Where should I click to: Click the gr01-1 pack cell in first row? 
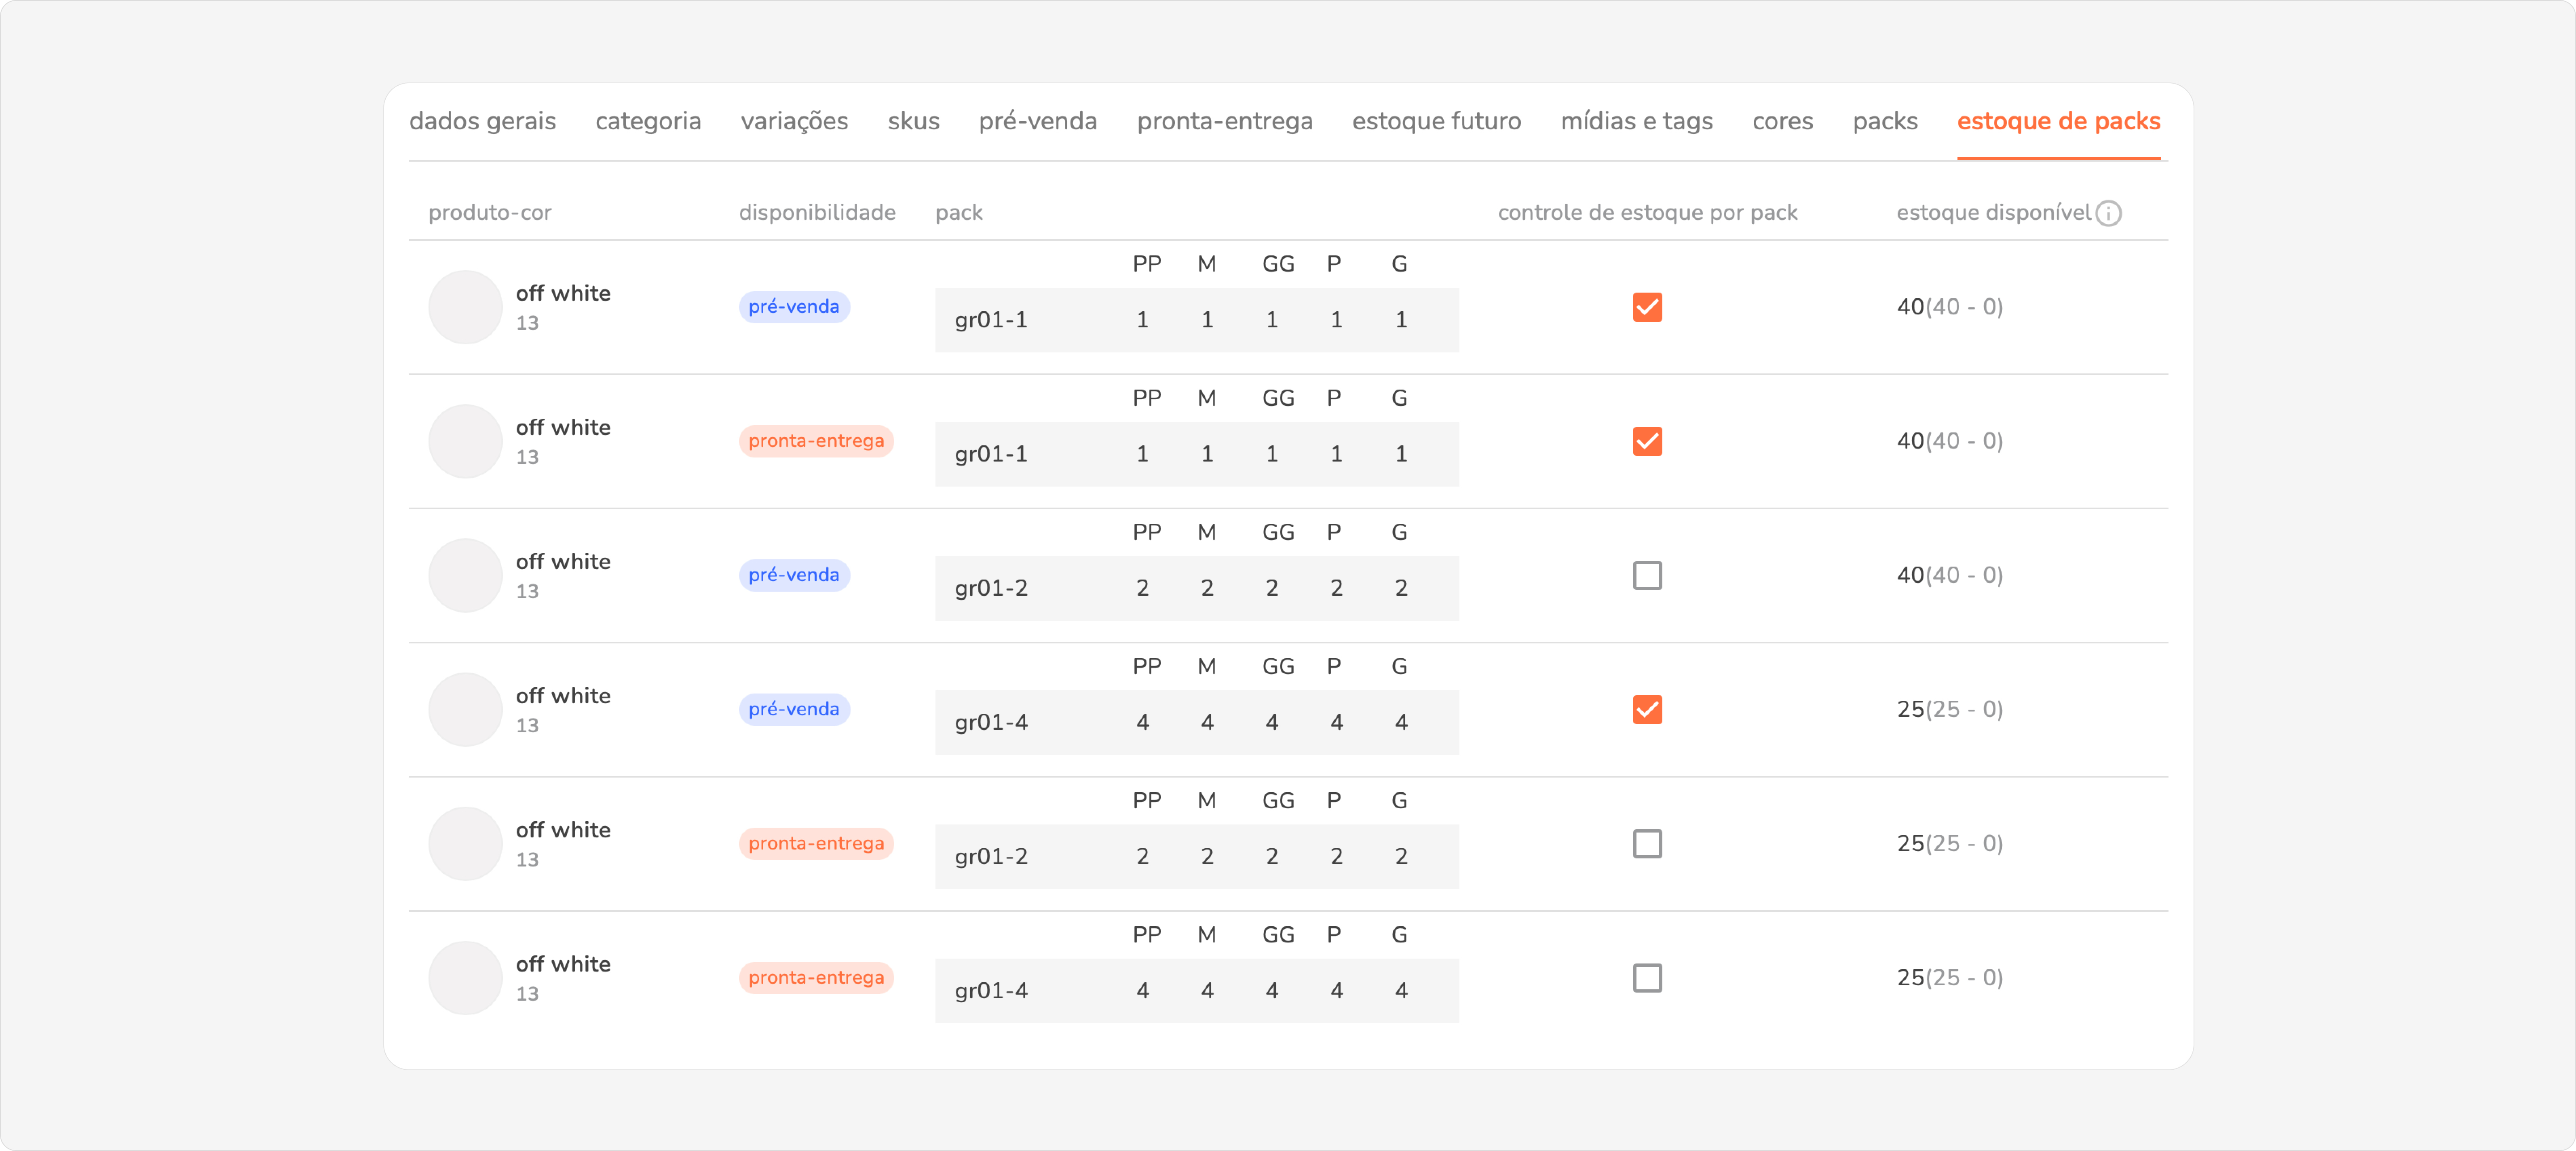click(990, 320)
